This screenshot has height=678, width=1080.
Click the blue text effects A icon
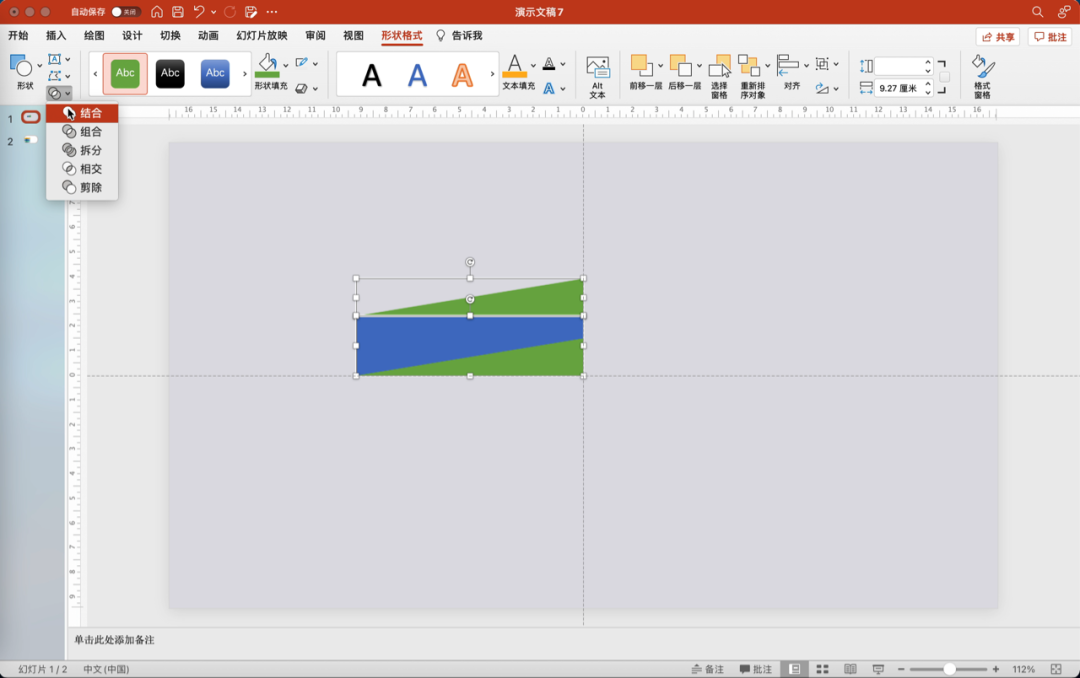click(x=549, y=88)
